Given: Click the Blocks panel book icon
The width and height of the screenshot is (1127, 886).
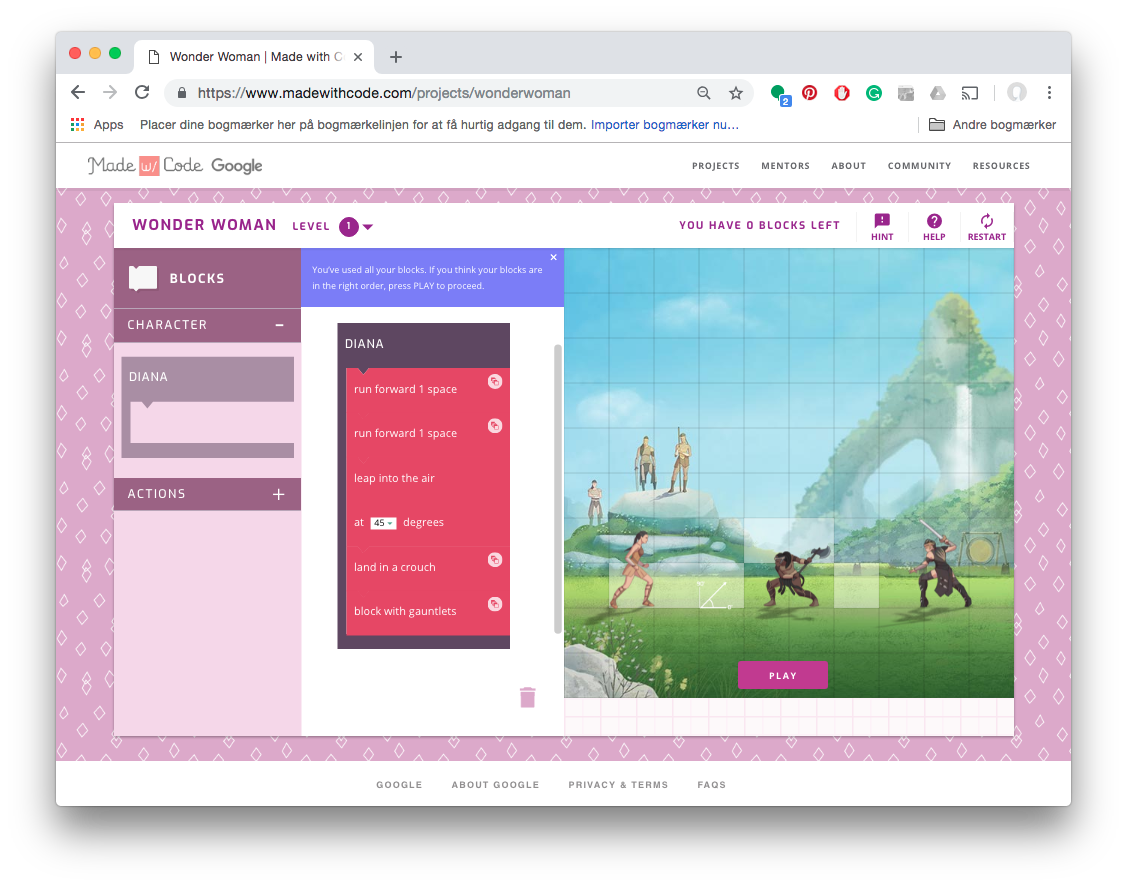Looking at the screenshot, I should [x=142, y=278].
